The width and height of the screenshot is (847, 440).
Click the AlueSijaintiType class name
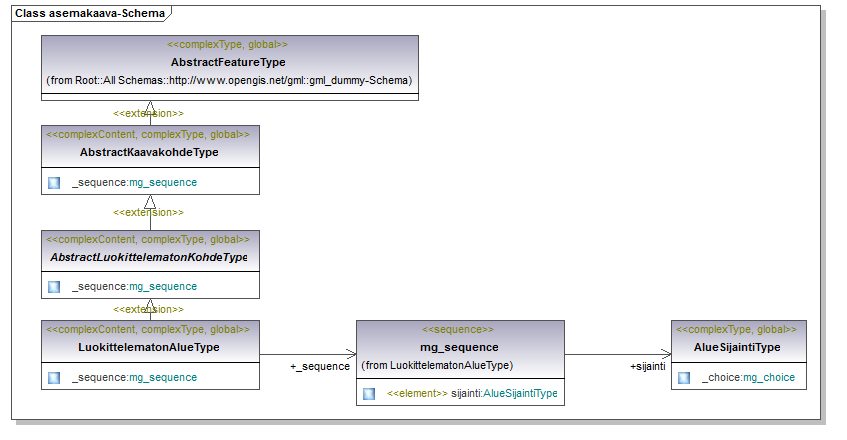pos(737,347)
